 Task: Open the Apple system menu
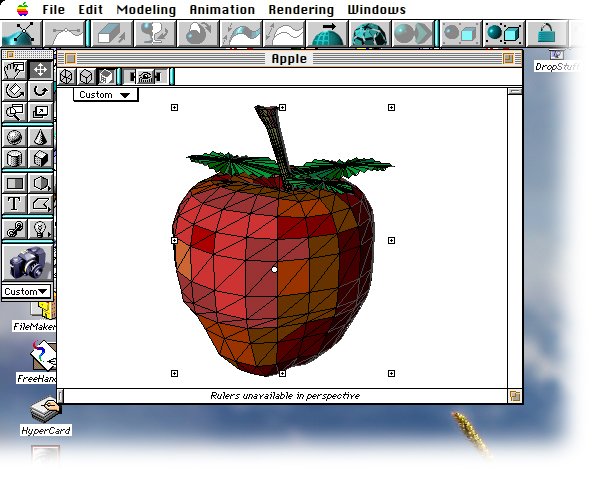coord(20,9)
